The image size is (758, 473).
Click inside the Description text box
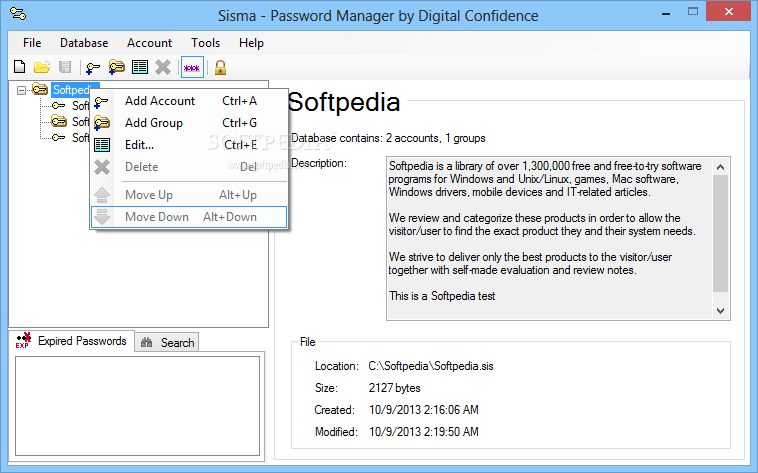coord(550,238)
